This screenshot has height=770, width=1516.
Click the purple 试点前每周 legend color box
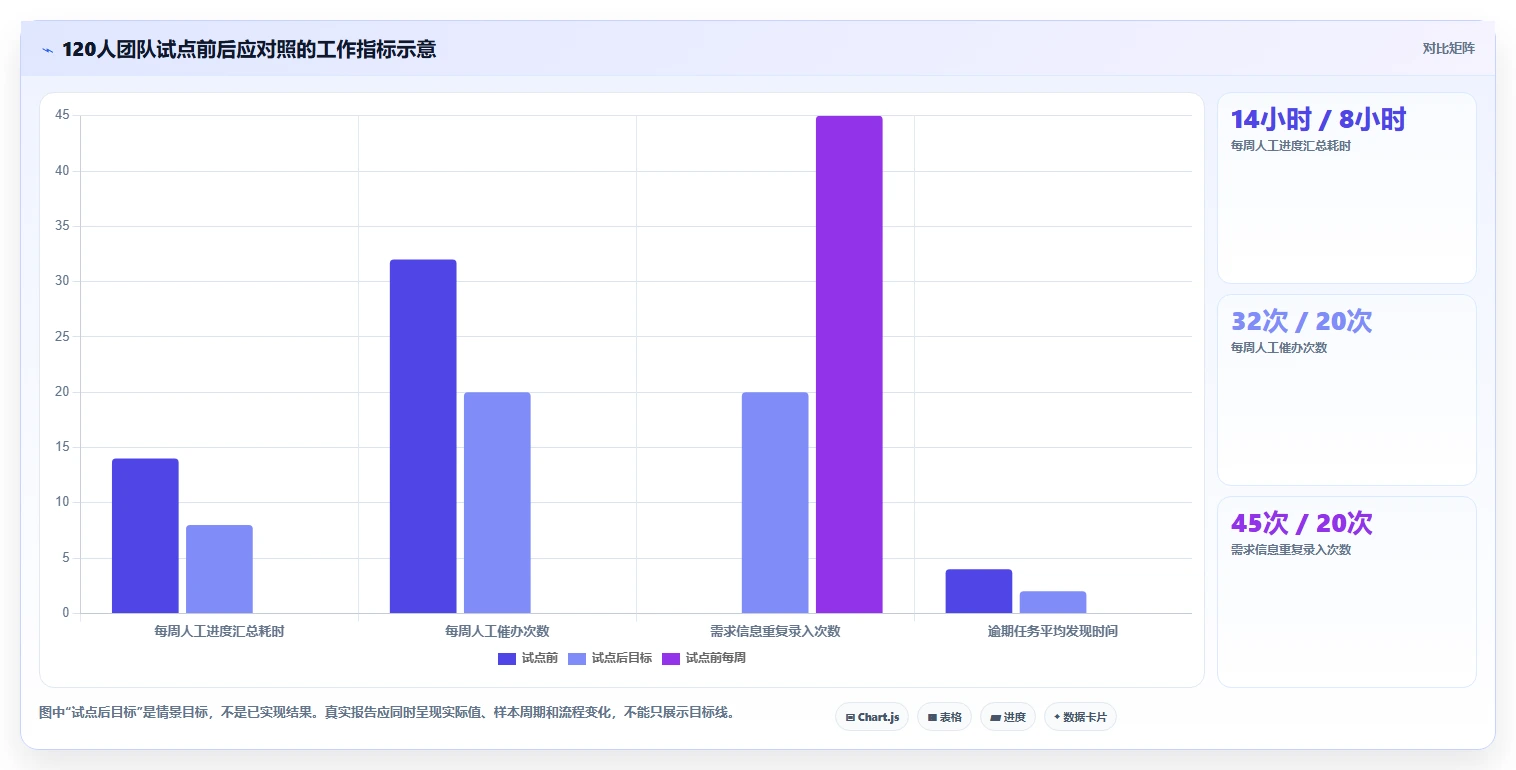click(671, 658)
